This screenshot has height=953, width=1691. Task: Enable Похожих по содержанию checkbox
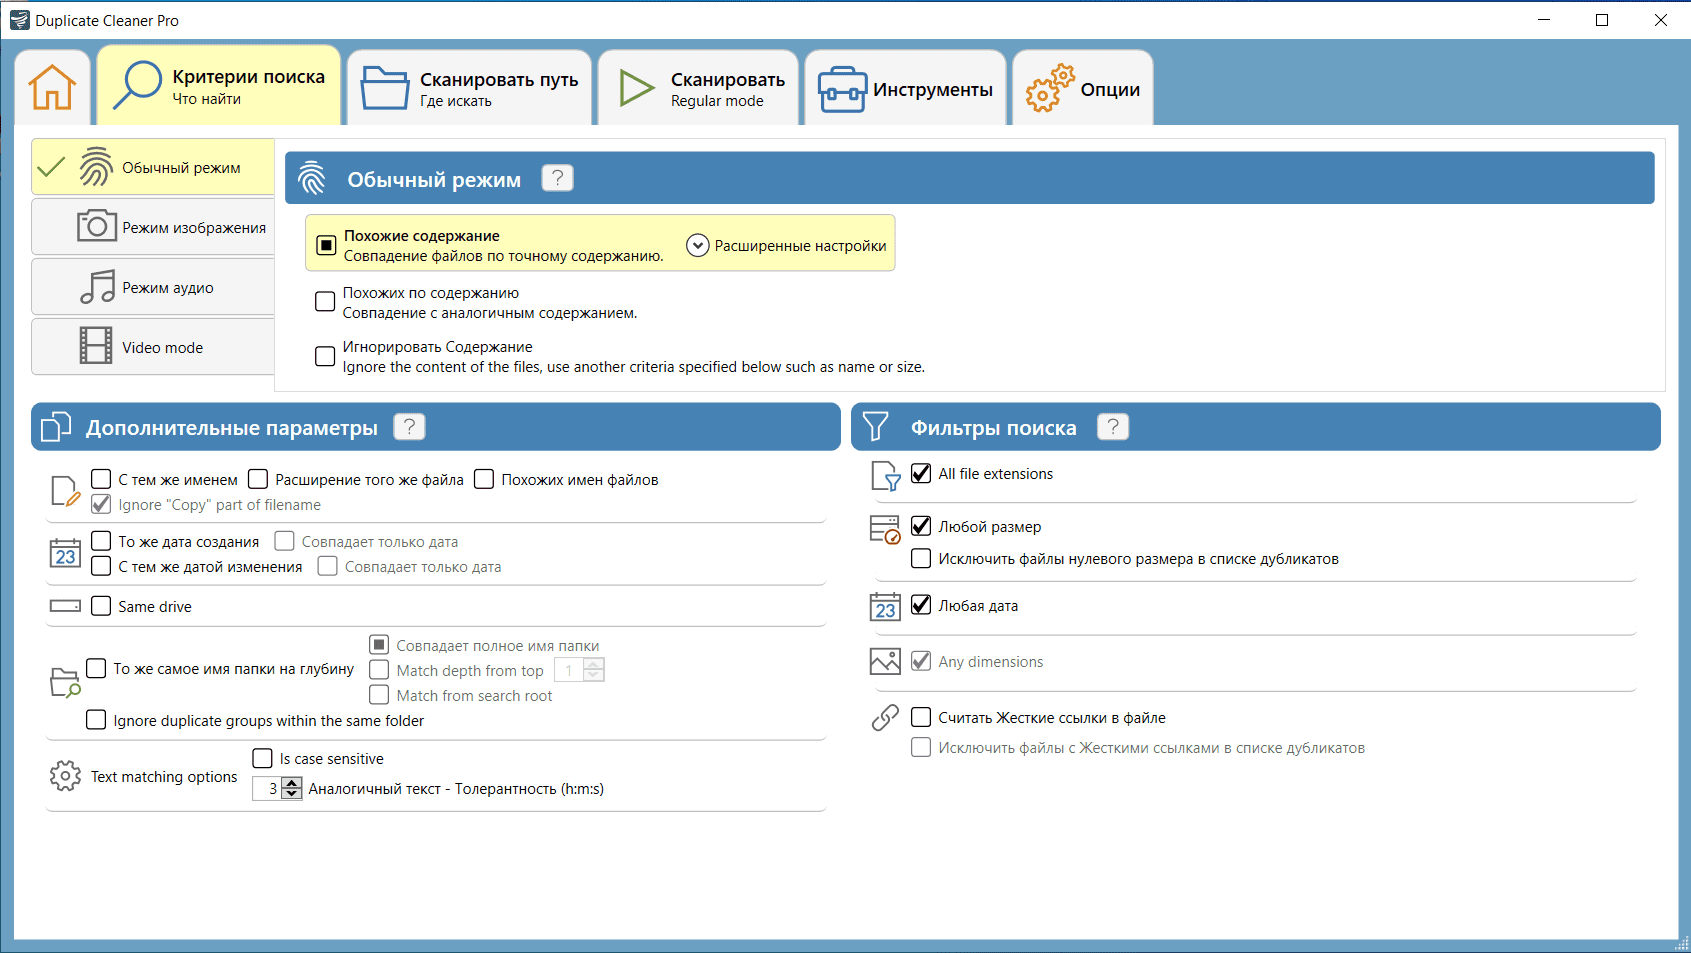(x=325, y=301)
